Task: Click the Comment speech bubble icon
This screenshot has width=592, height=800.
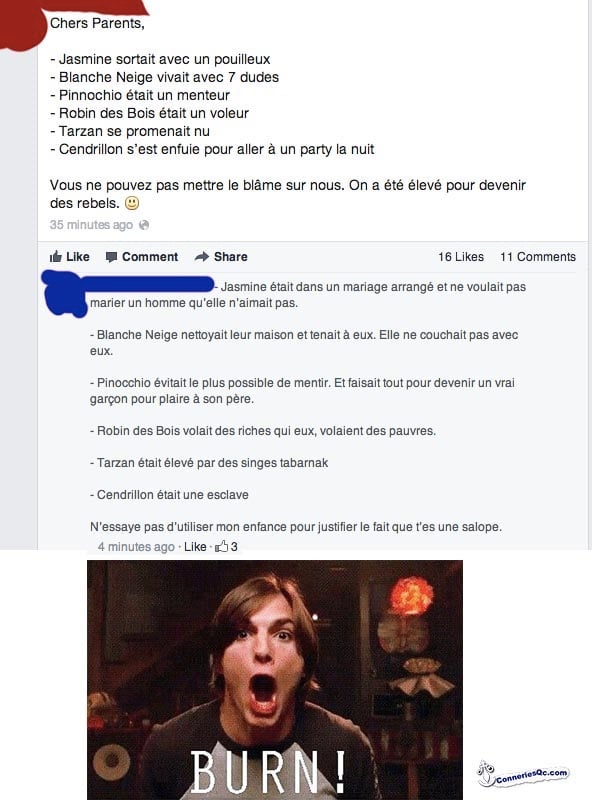Action: tap(111, 257)
